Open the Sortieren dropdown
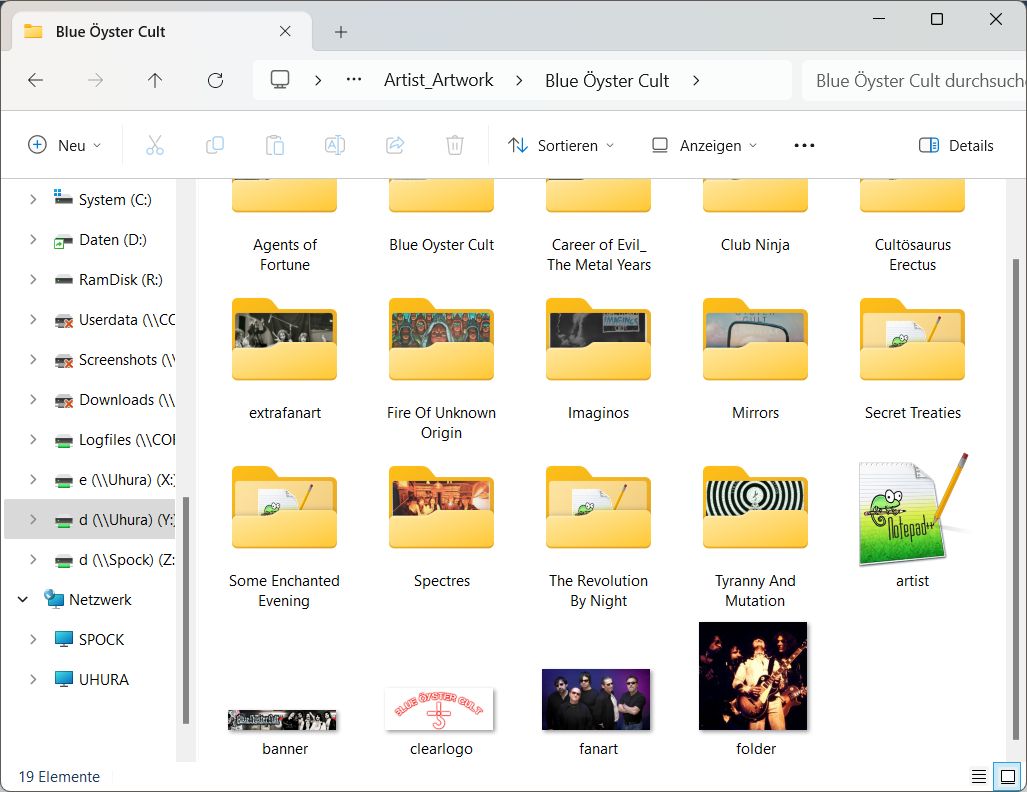 coord(561,145)
